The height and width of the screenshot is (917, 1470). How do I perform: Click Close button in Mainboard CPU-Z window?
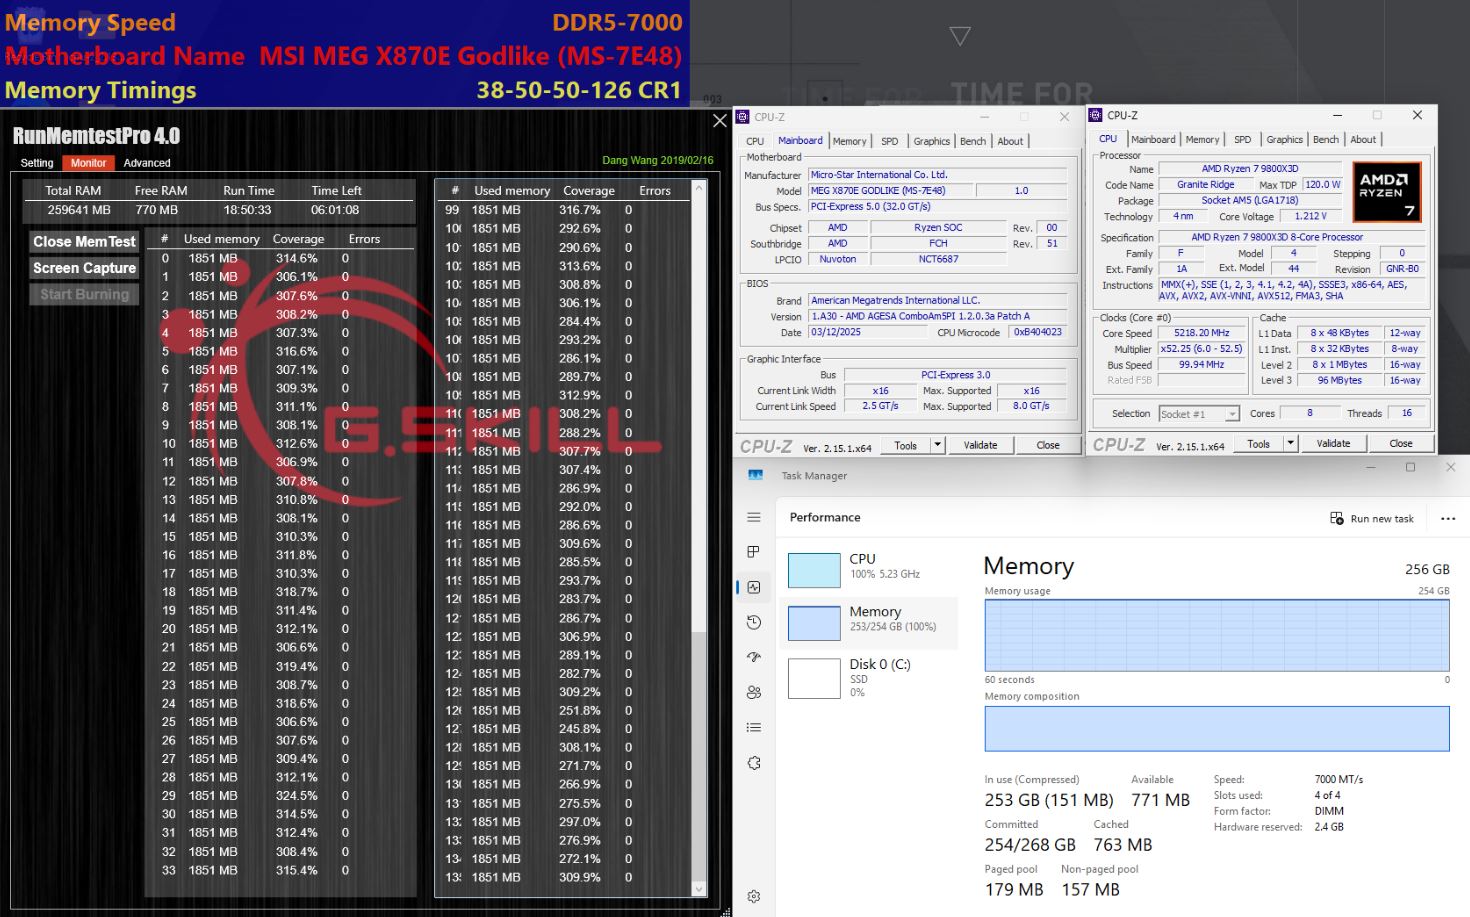(1048, 445)
